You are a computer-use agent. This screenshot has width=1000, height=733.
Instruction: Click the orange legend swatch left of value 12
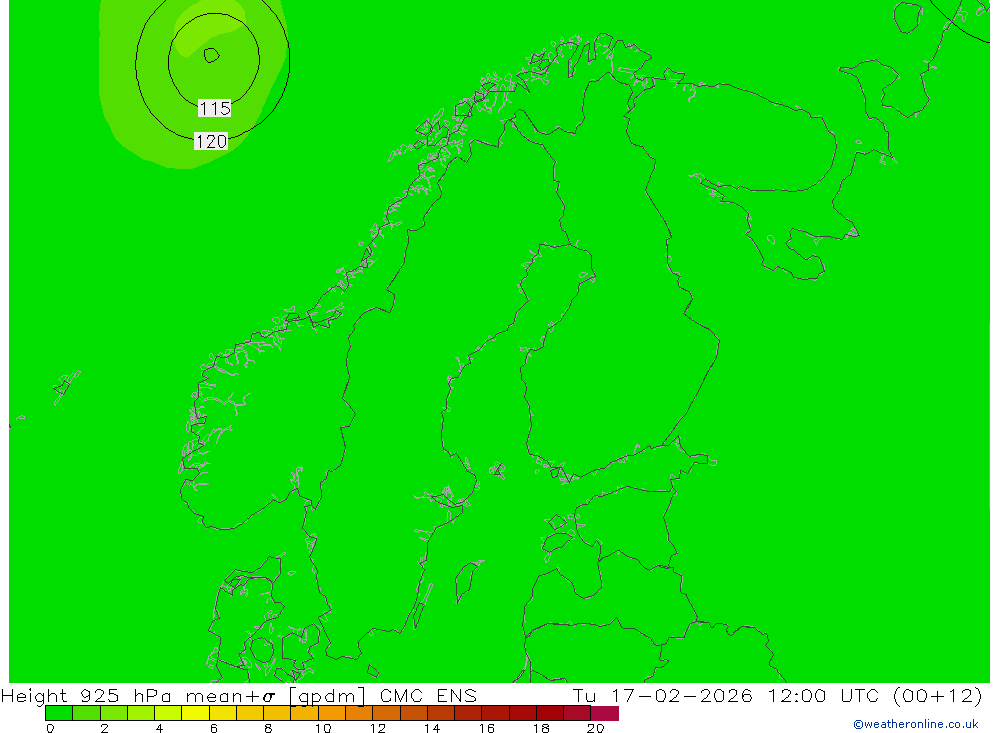click(x=359, y=713)
